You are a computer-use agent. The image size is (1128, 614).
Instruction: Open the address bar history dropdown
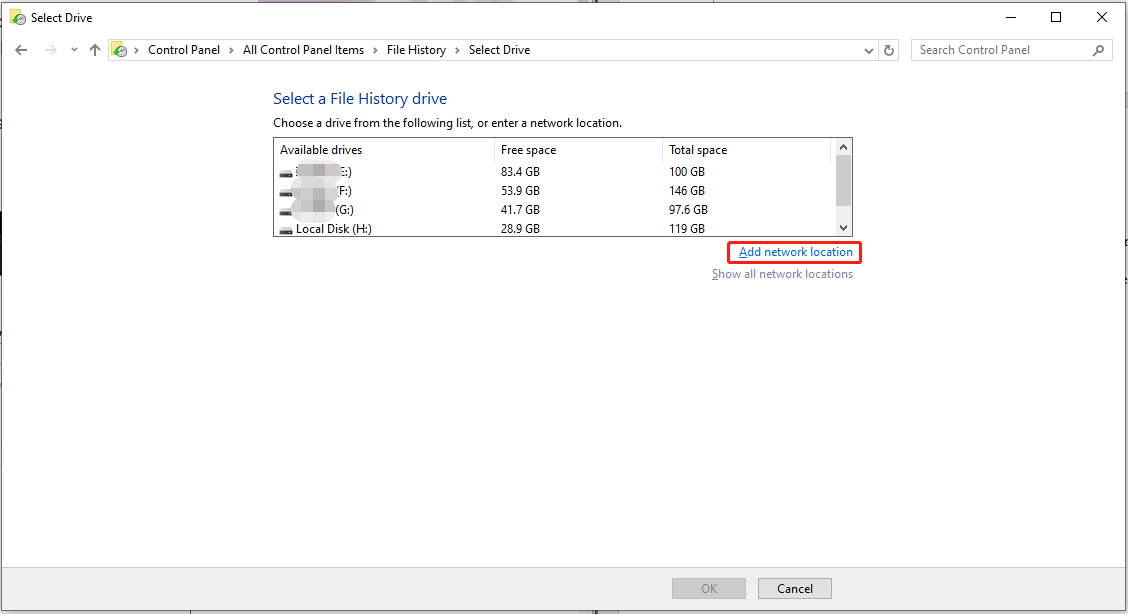868,49
